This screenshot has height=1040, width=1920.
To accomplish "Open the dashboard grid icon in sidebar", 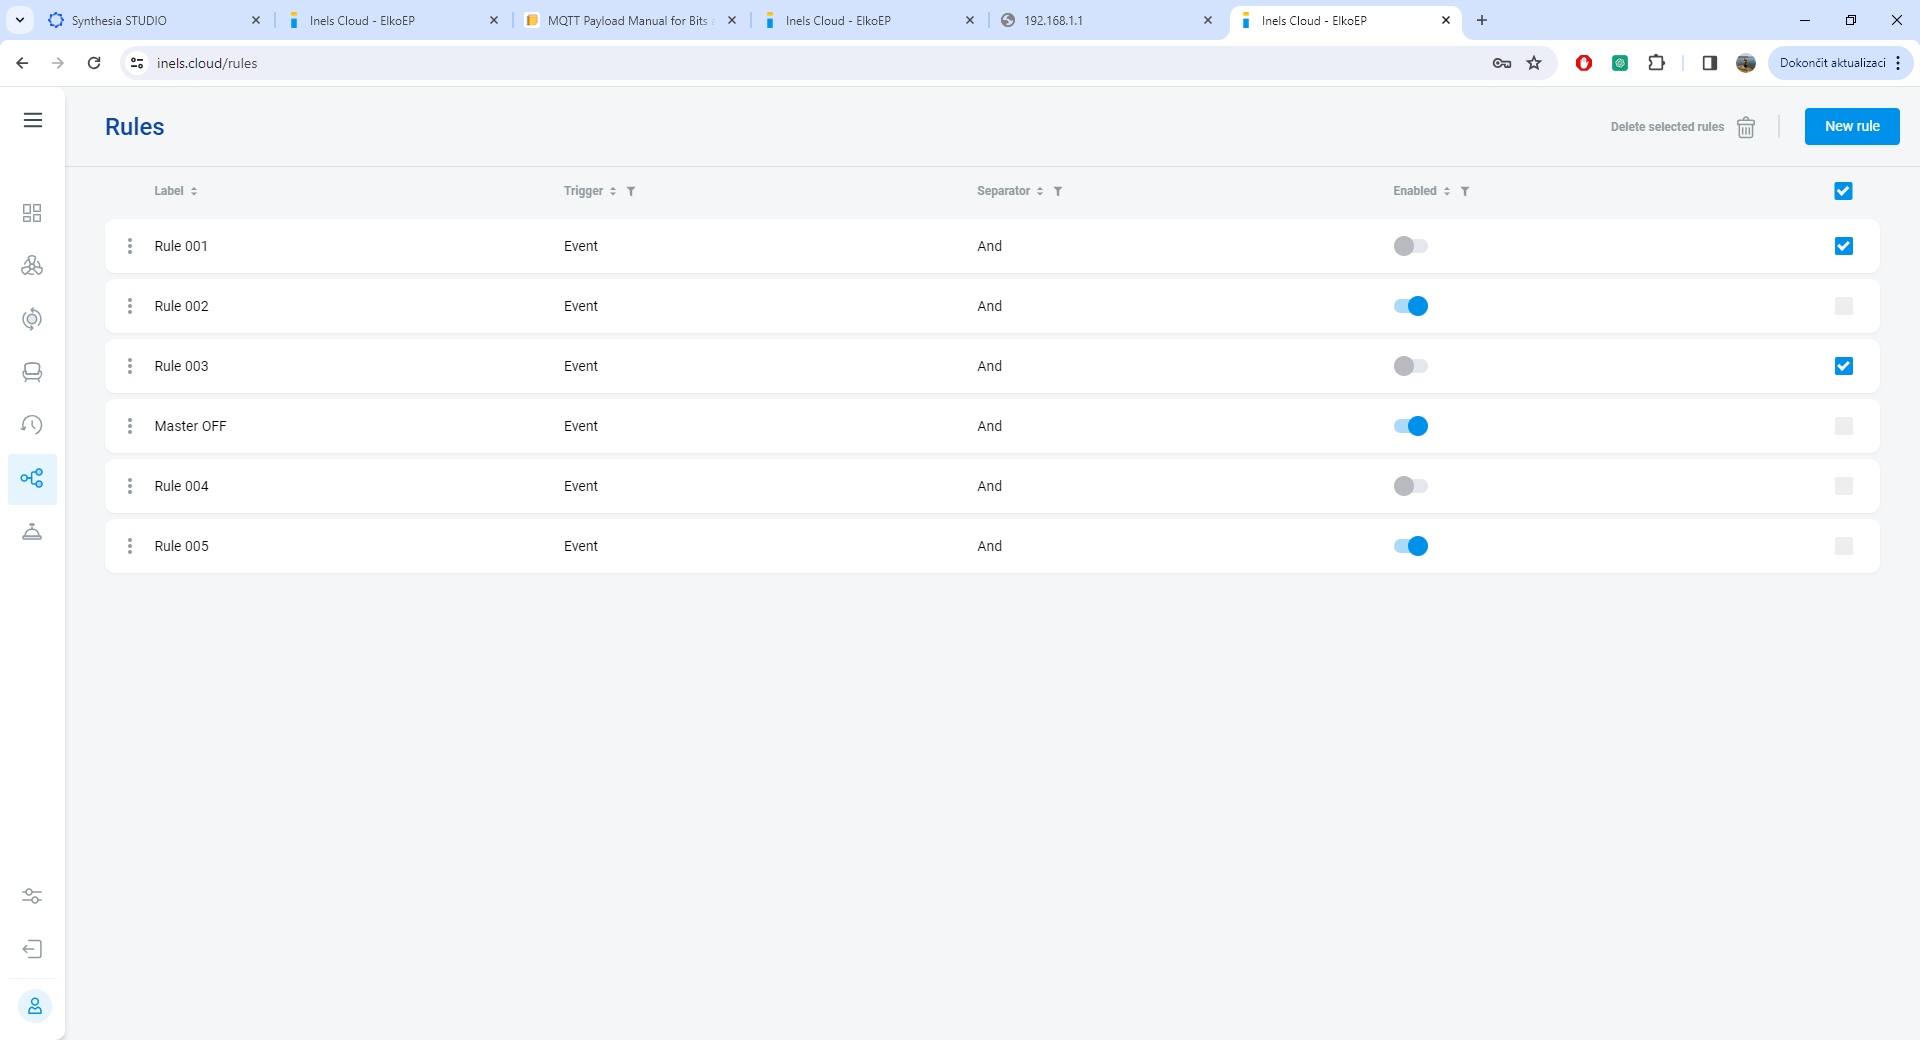I will (x=32, y=213).
